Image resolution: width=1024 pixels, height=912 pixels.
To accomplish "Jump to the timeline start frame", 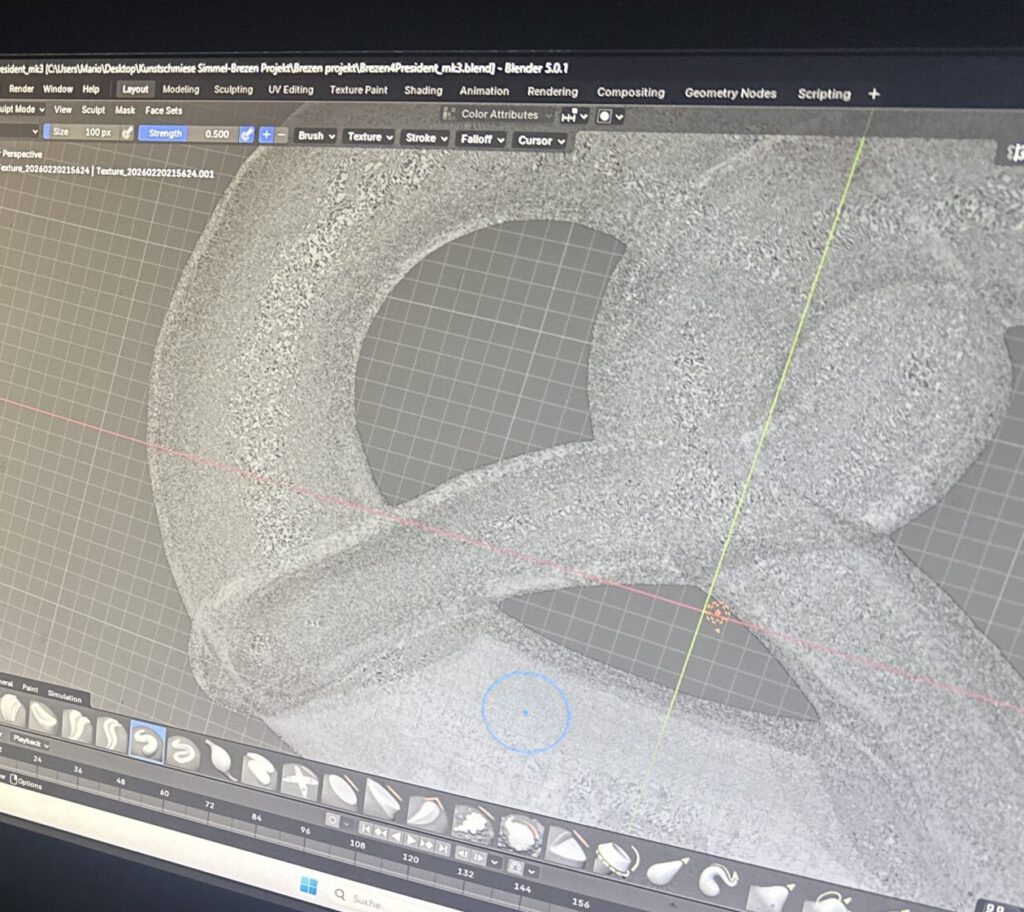I will 365,829.
